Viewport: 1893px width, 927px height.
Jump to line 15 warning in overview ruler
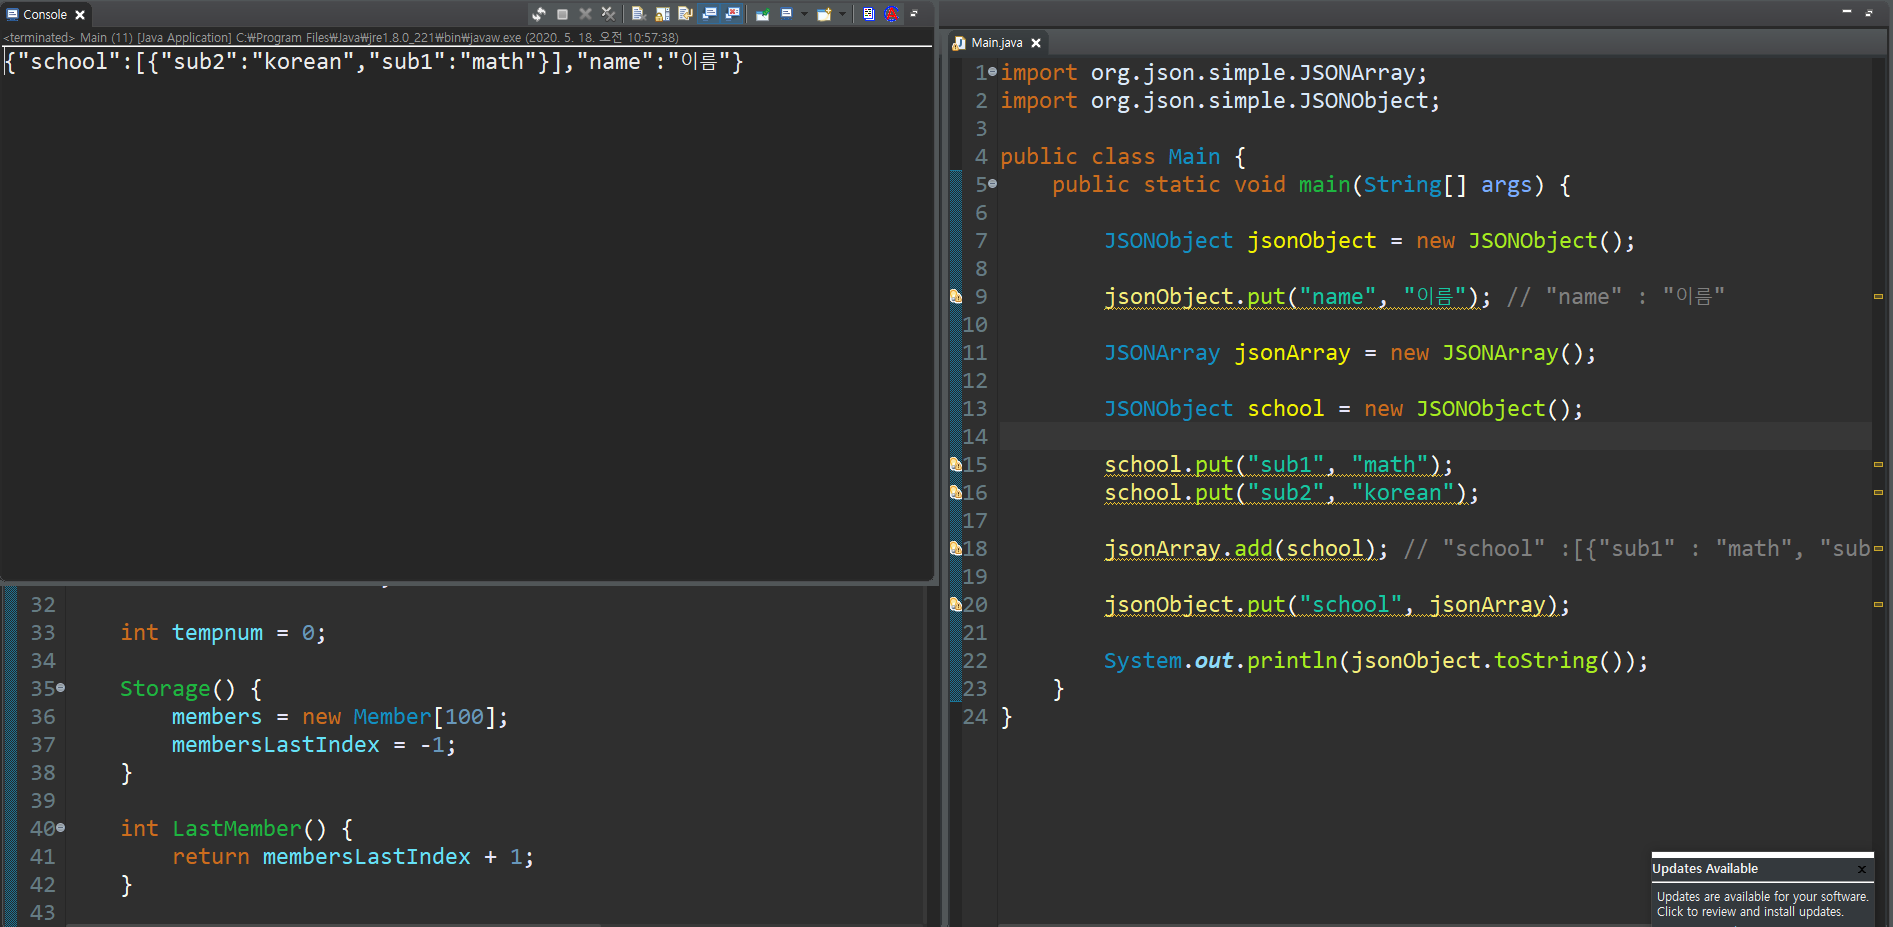click(1878, 464)
